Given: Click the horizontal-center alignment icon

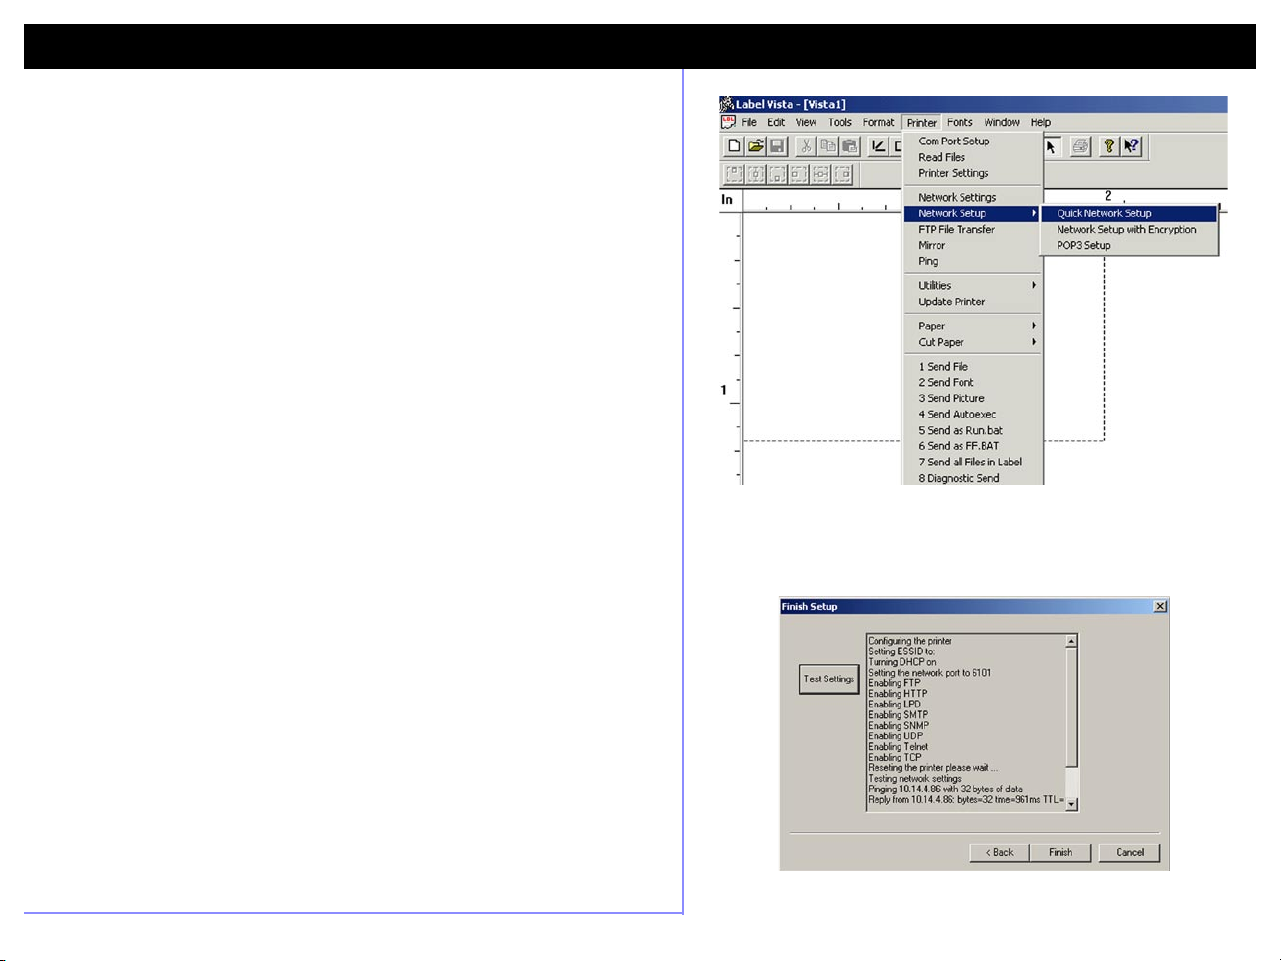Looking at the screenshot, I should pyautogui.click(x=821, y=174).
